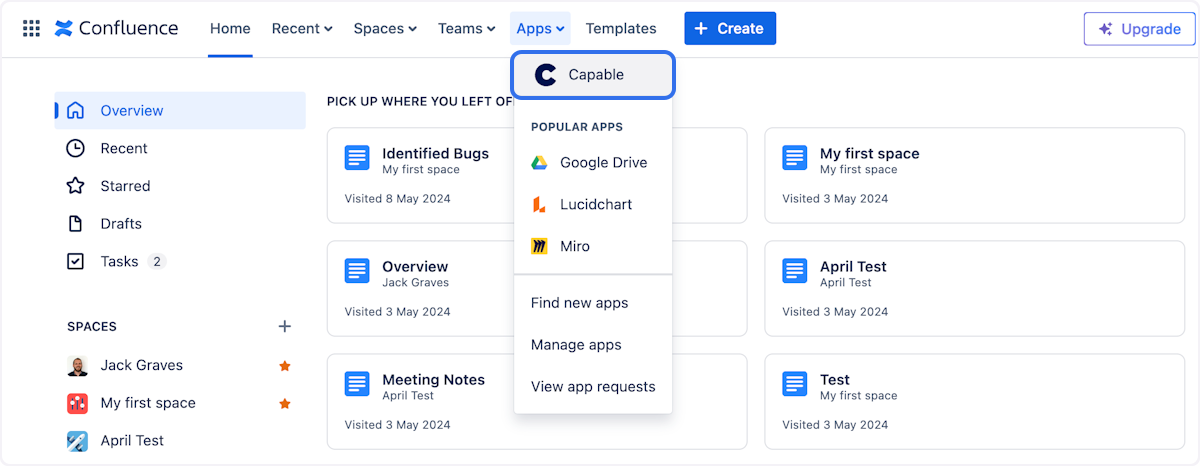Screen dimensions: 1200x466
Task: Click Manage apps menu entry
Action: pyautogui.click(x=576, y=345)
